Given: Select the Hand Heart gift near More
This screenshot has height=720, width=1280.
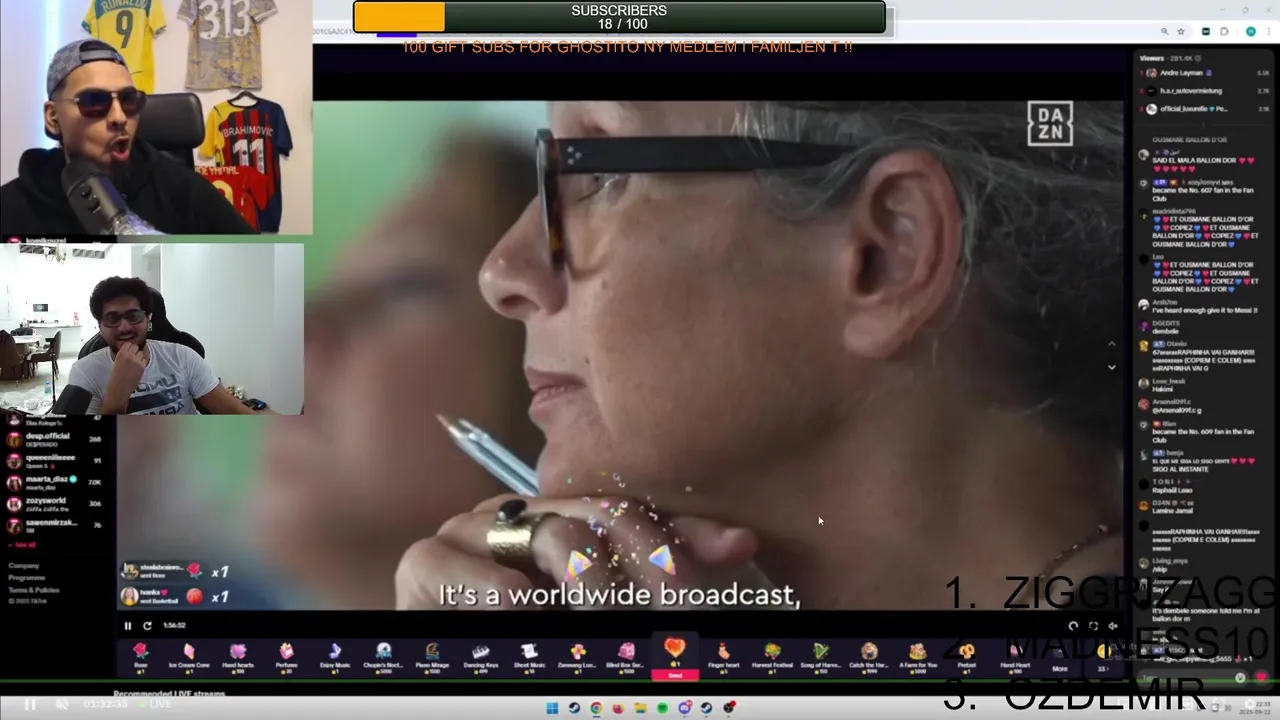Looking at the screenshot, I should 1015,656.
